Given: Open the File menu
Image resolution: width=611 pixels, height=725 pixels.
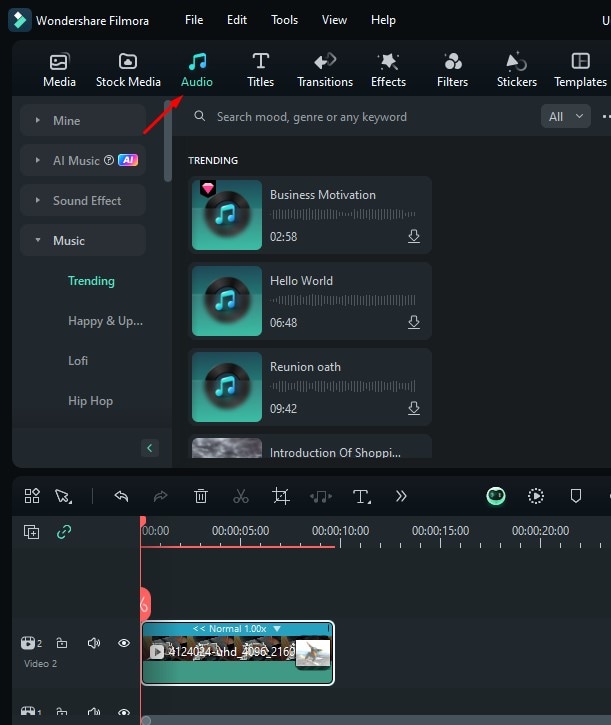Looking at the screenshot, I should coord(194,20).
